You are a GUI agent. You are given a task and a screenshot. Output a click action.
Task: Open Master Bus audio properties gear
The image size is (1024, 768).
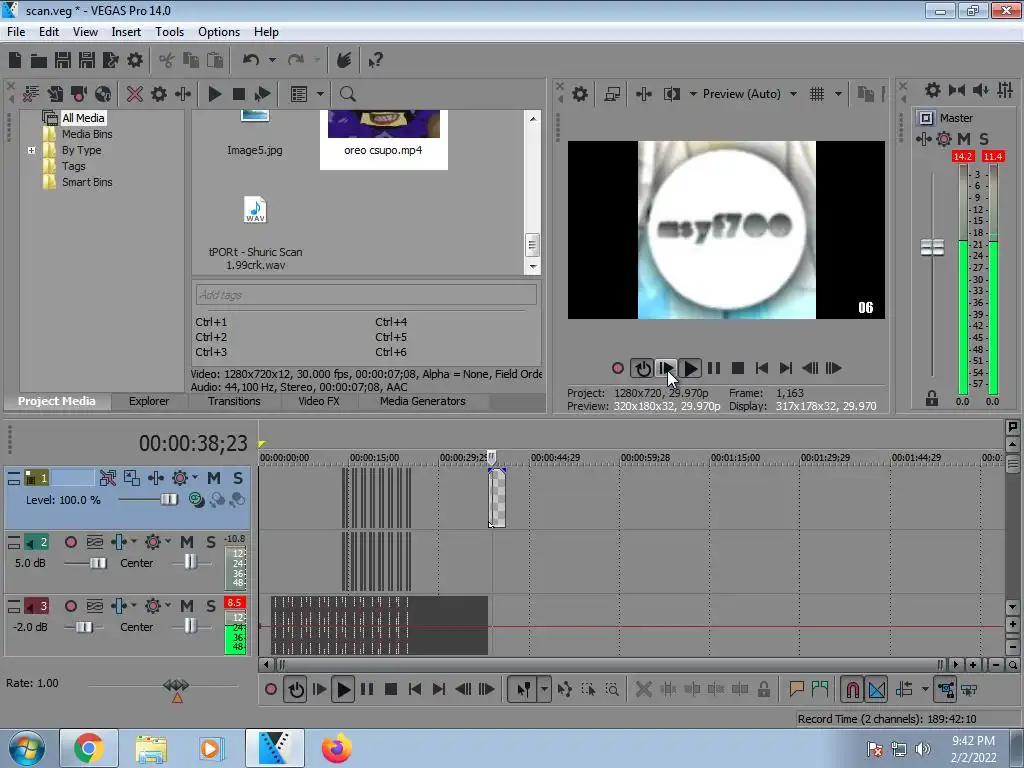coord(933,90)
